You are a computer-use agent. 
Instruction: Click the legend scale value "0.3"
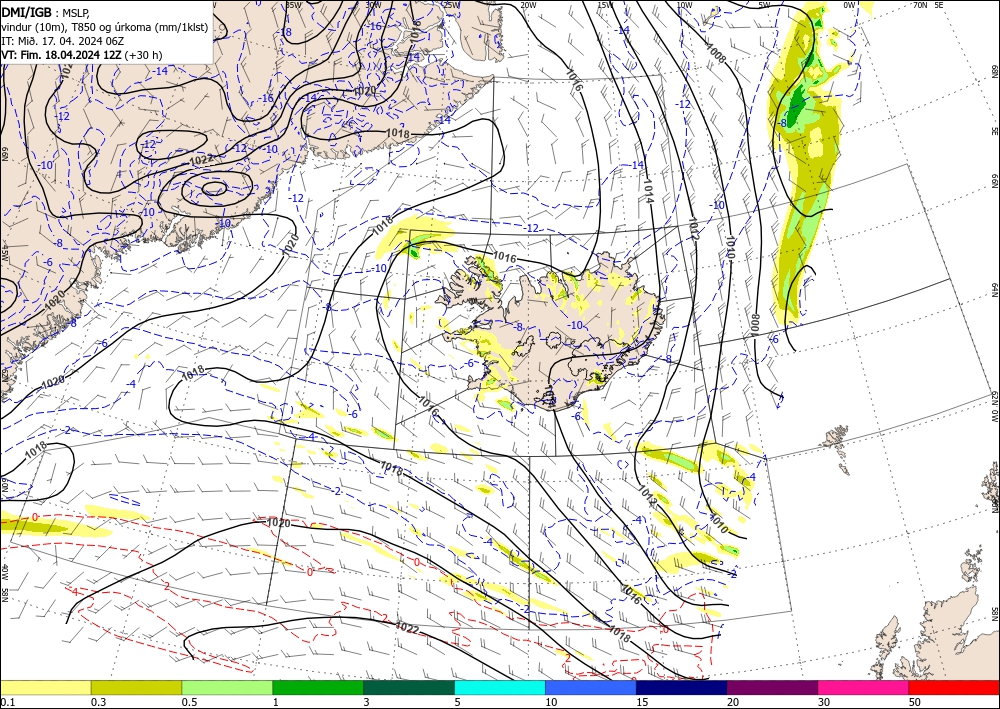tap(98, 702)
